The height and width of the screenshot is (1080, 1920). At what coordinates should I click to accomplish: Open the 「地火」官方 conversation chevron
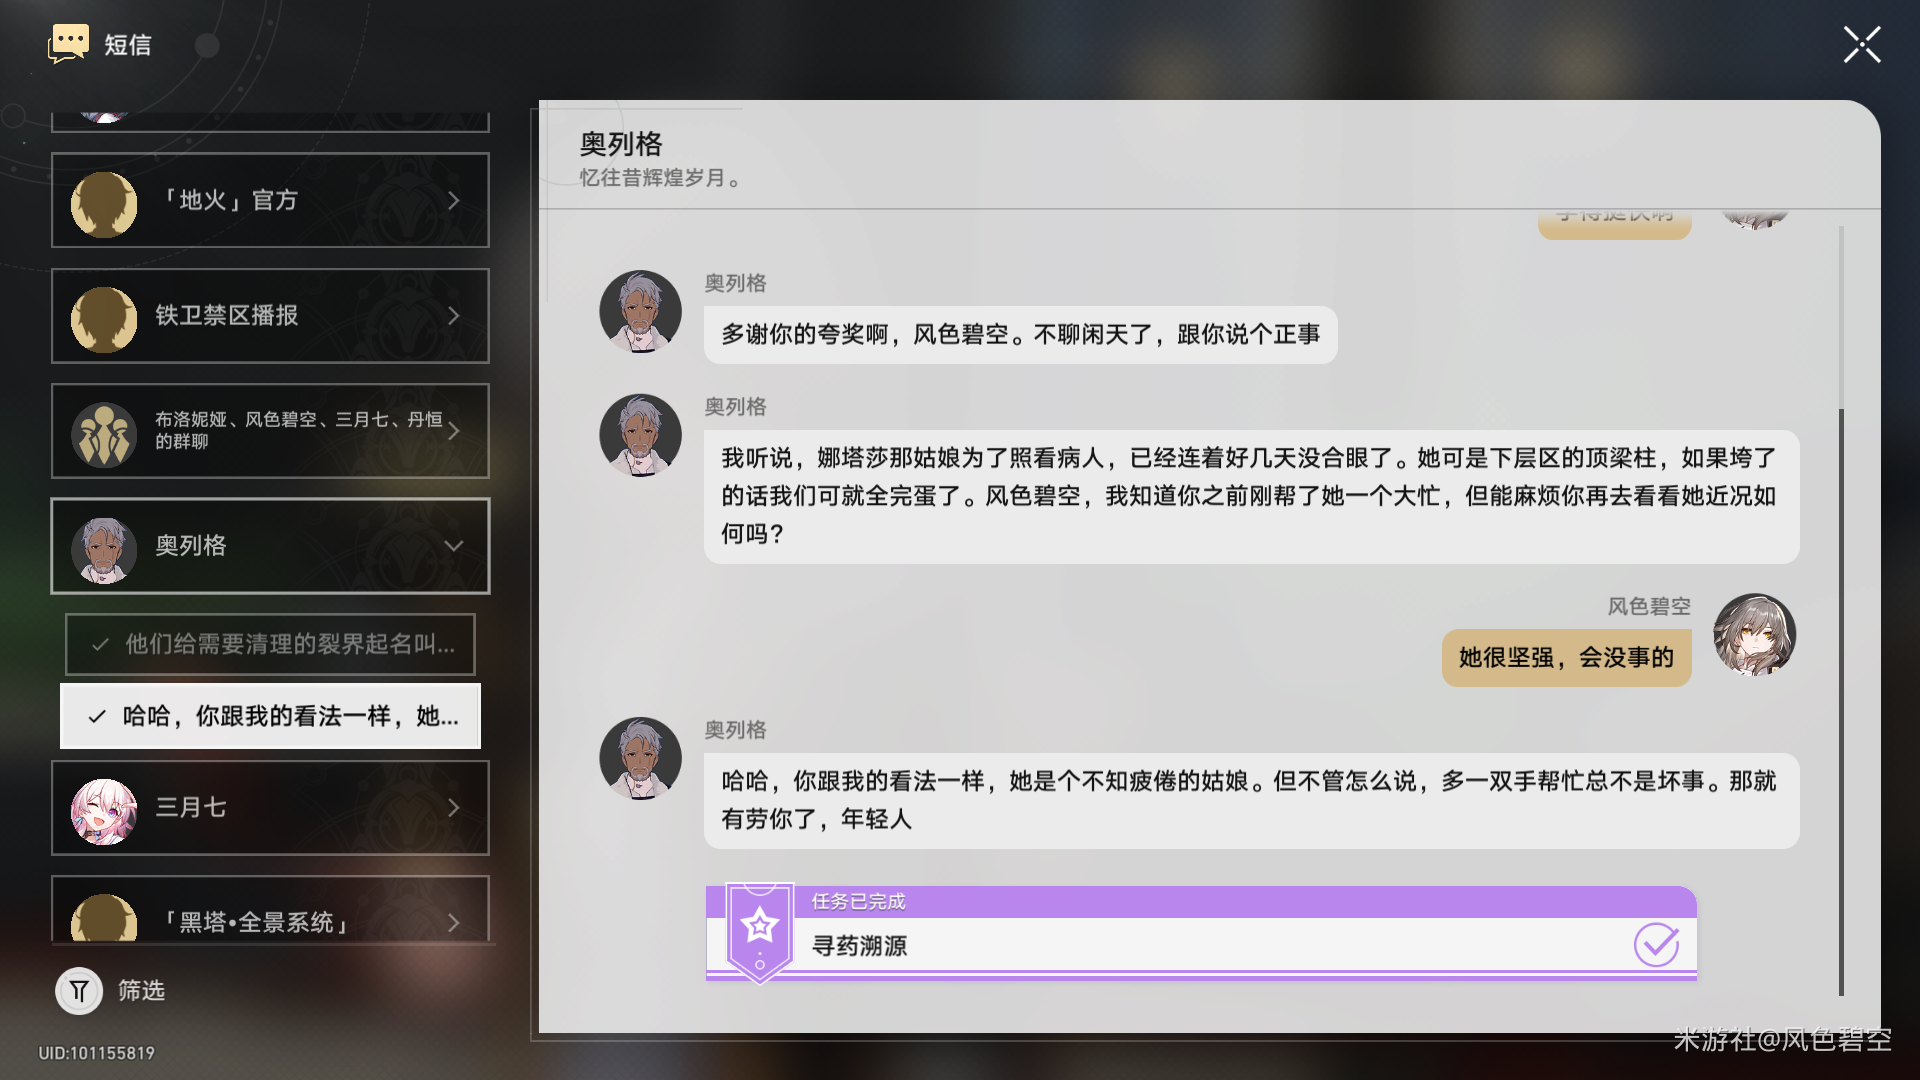tap(454, 201)
